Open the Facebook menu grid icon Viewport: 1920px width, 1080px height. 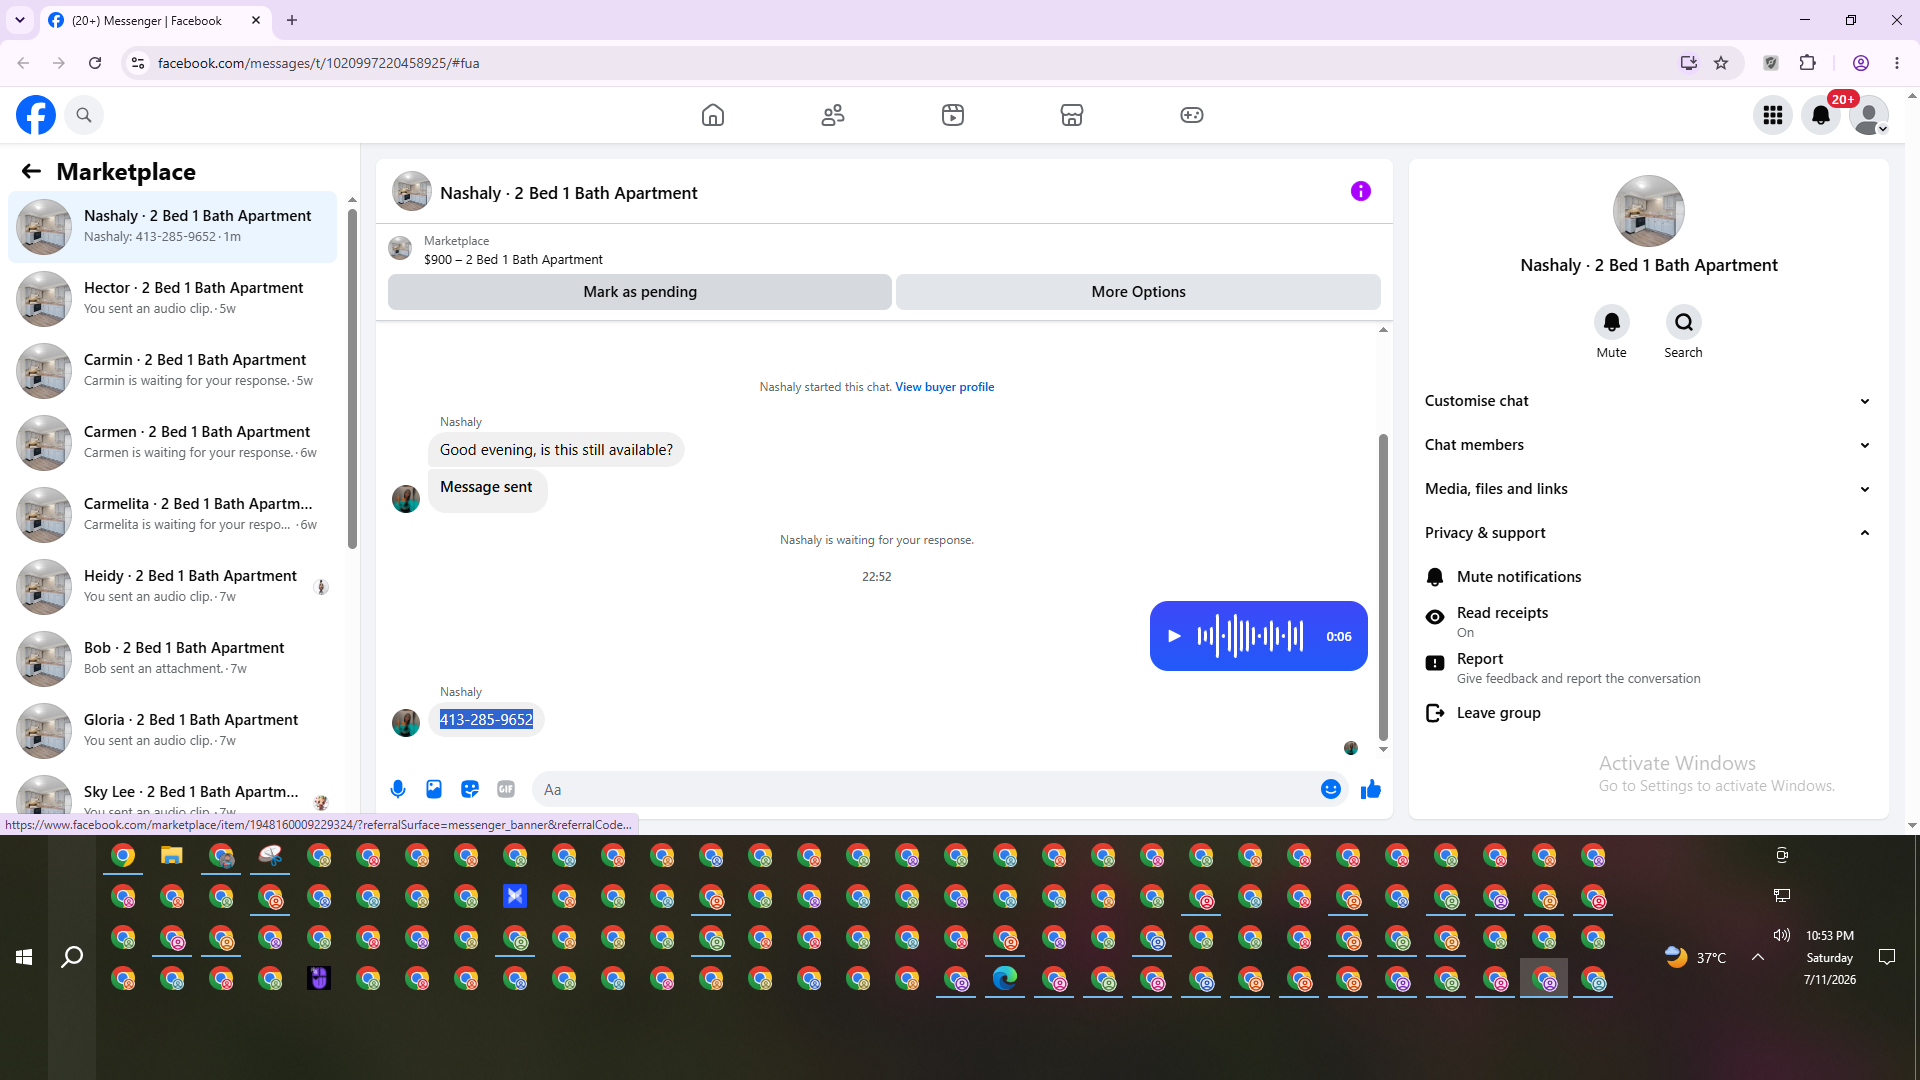click(1773, 115)
